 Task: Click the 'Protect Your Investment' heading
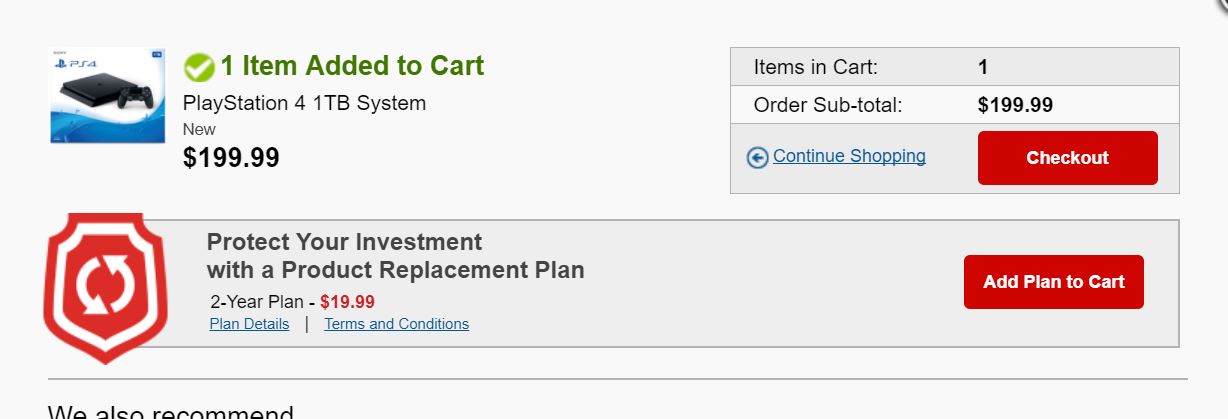click(x=344, y=242)
